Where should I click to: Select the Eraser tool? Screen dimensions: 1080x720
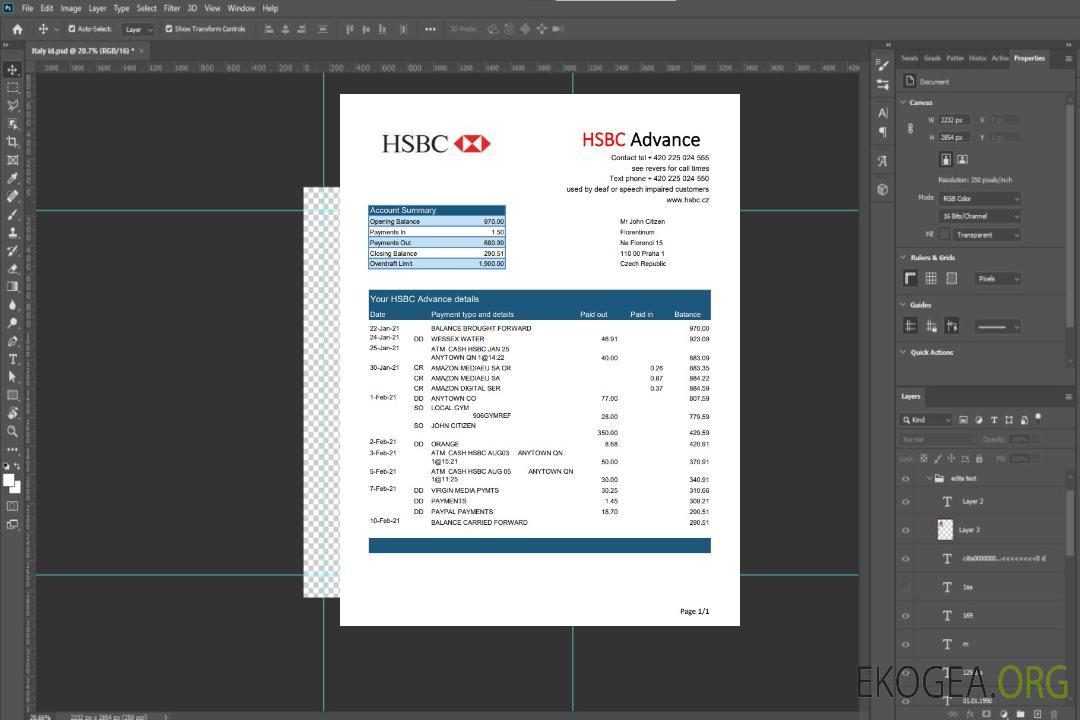tap(12, 269)
